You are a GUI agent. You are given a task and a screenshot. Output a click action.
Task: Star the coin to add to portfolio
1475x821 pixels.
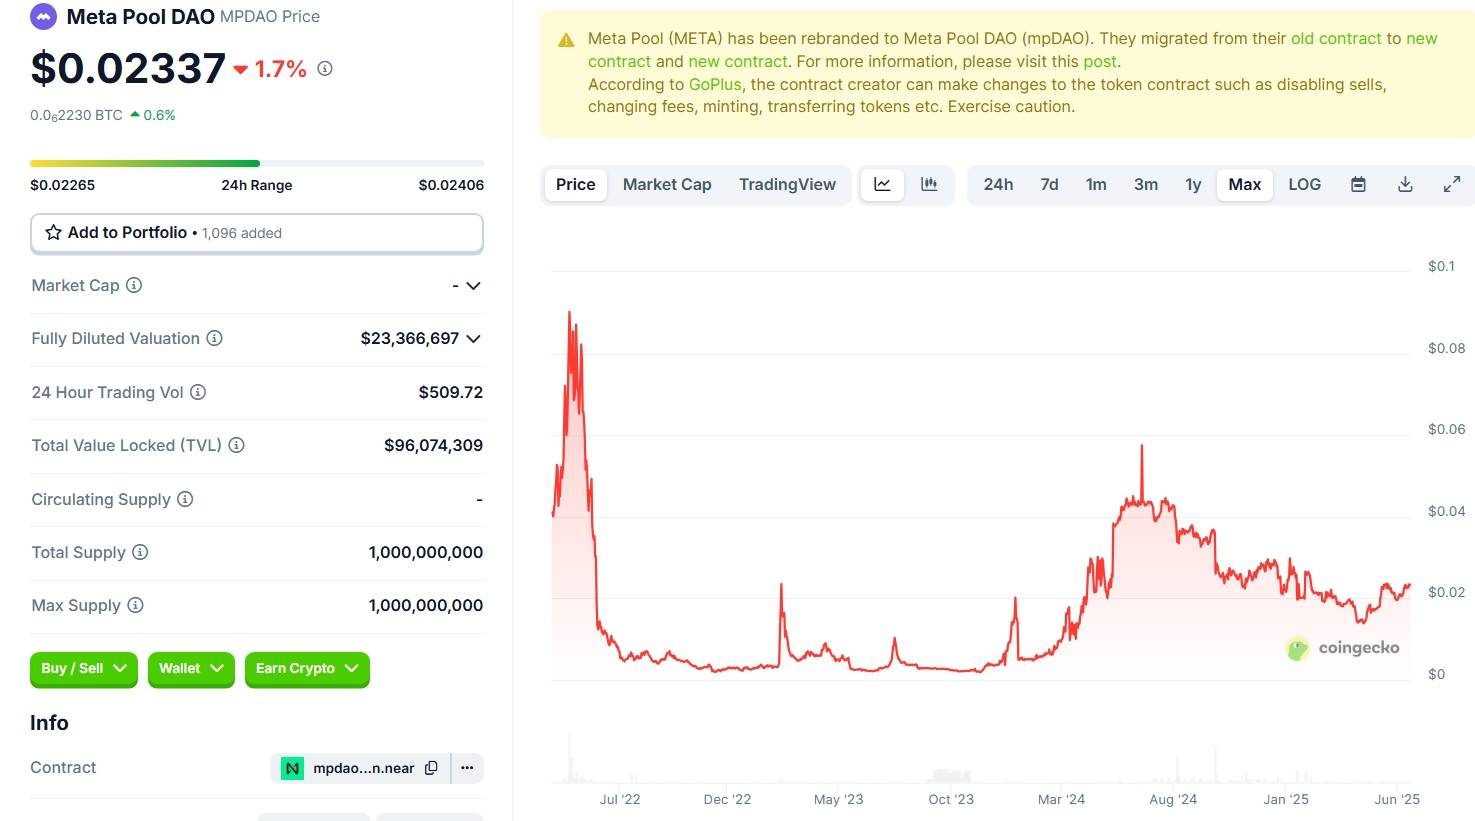(x=52, y=232)
